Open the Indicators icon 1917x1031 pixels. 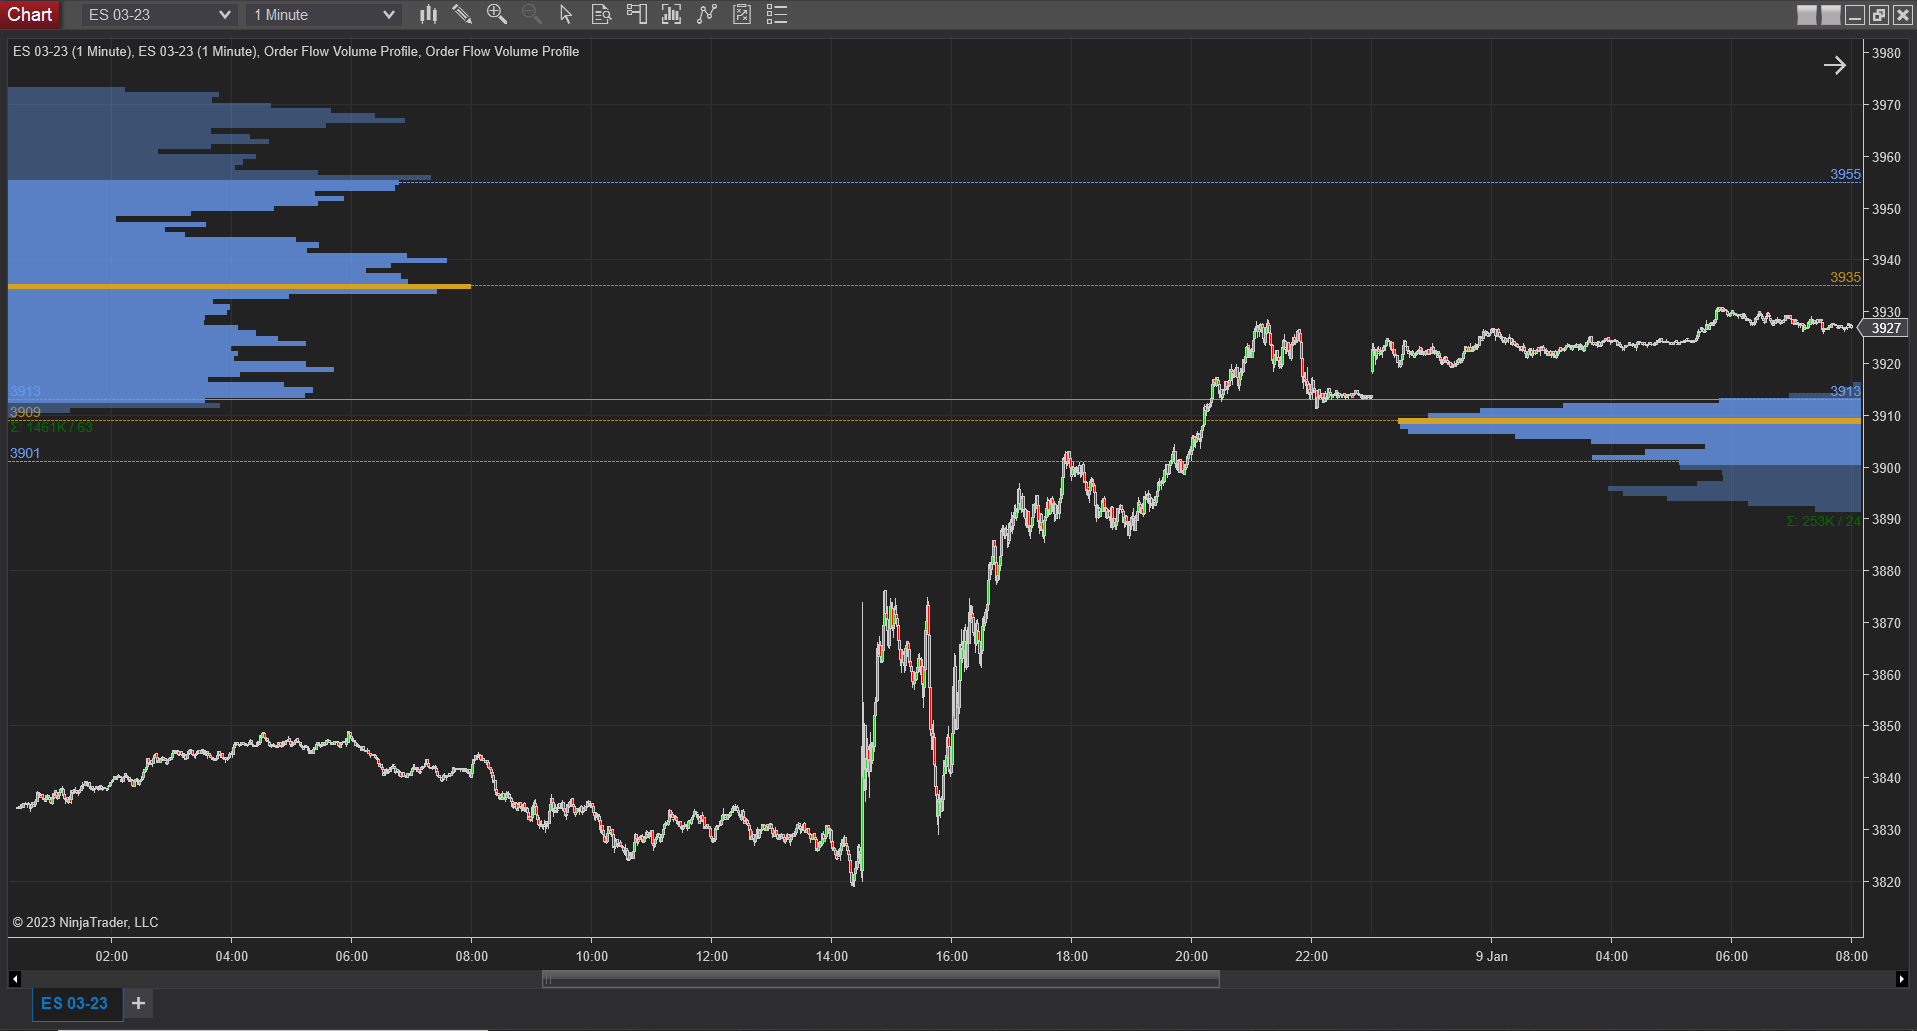707,14
